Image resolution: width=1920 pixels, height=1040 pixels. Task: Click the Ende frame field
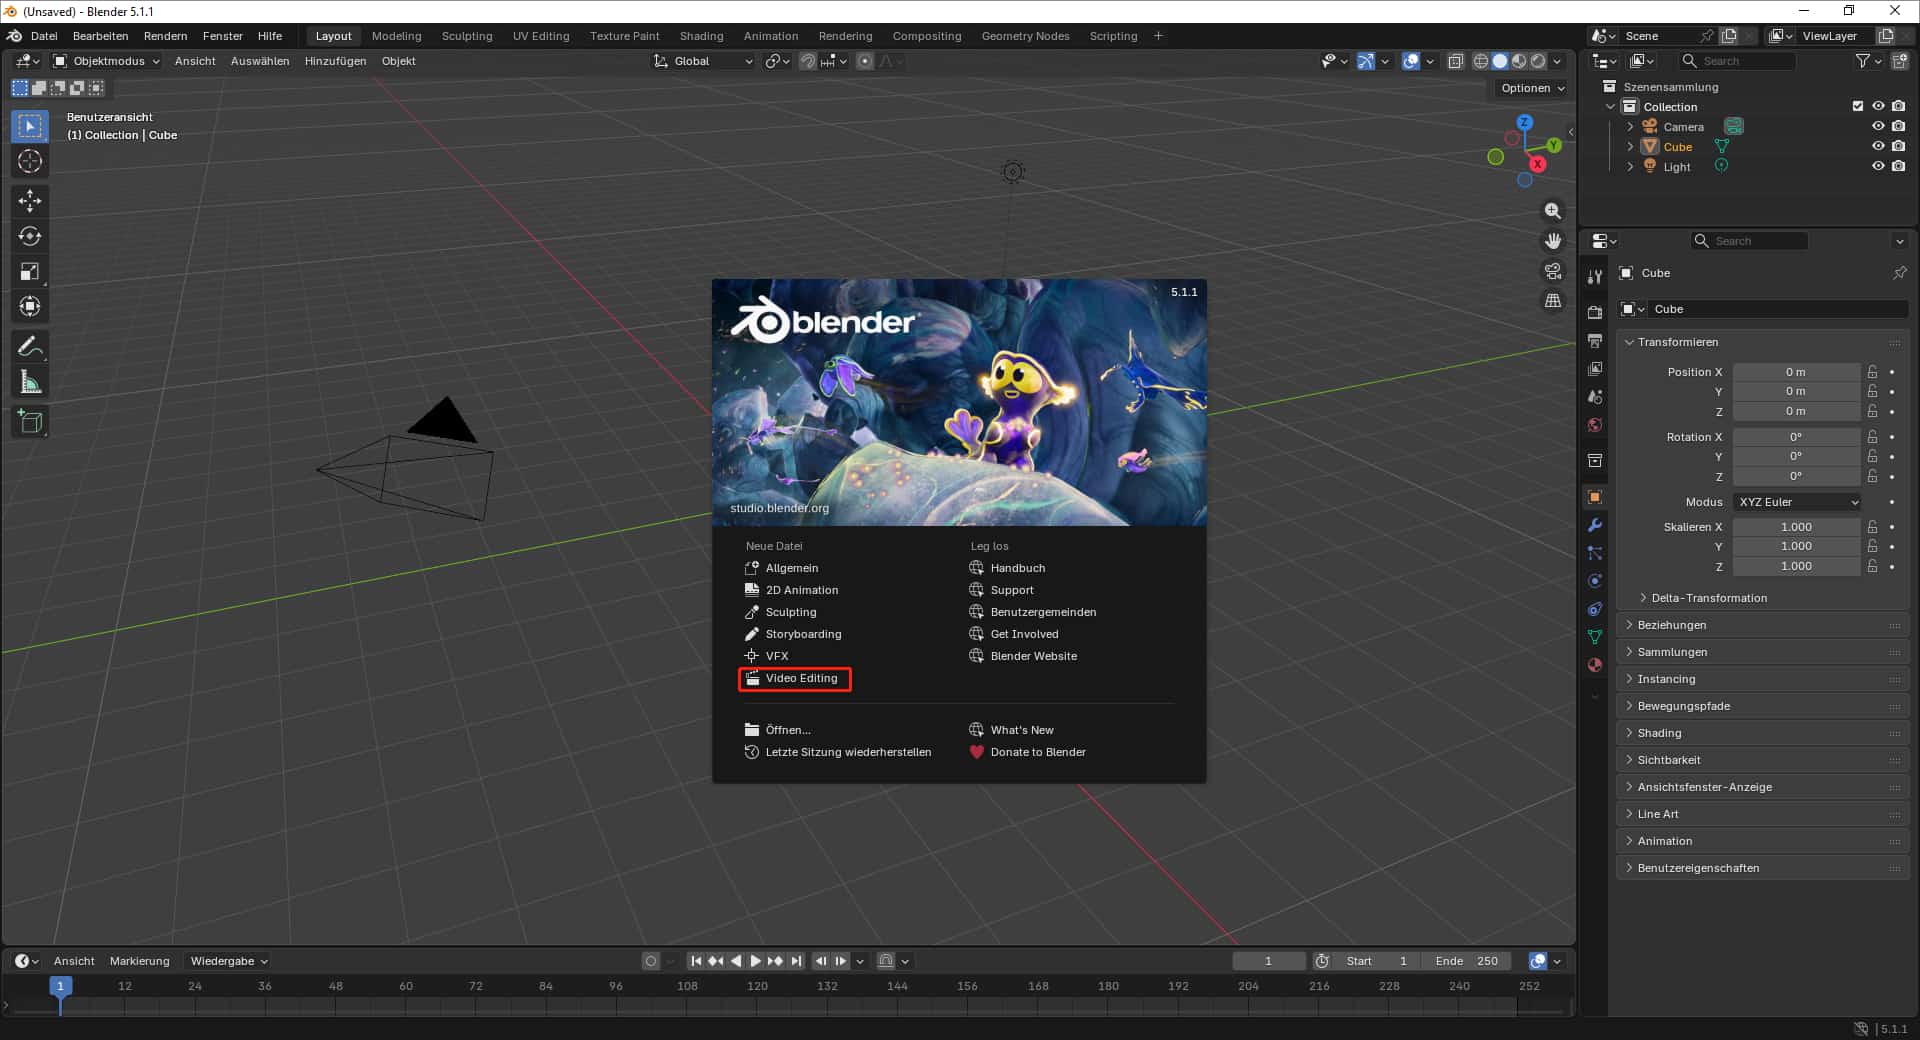(x=1466, y=961)
